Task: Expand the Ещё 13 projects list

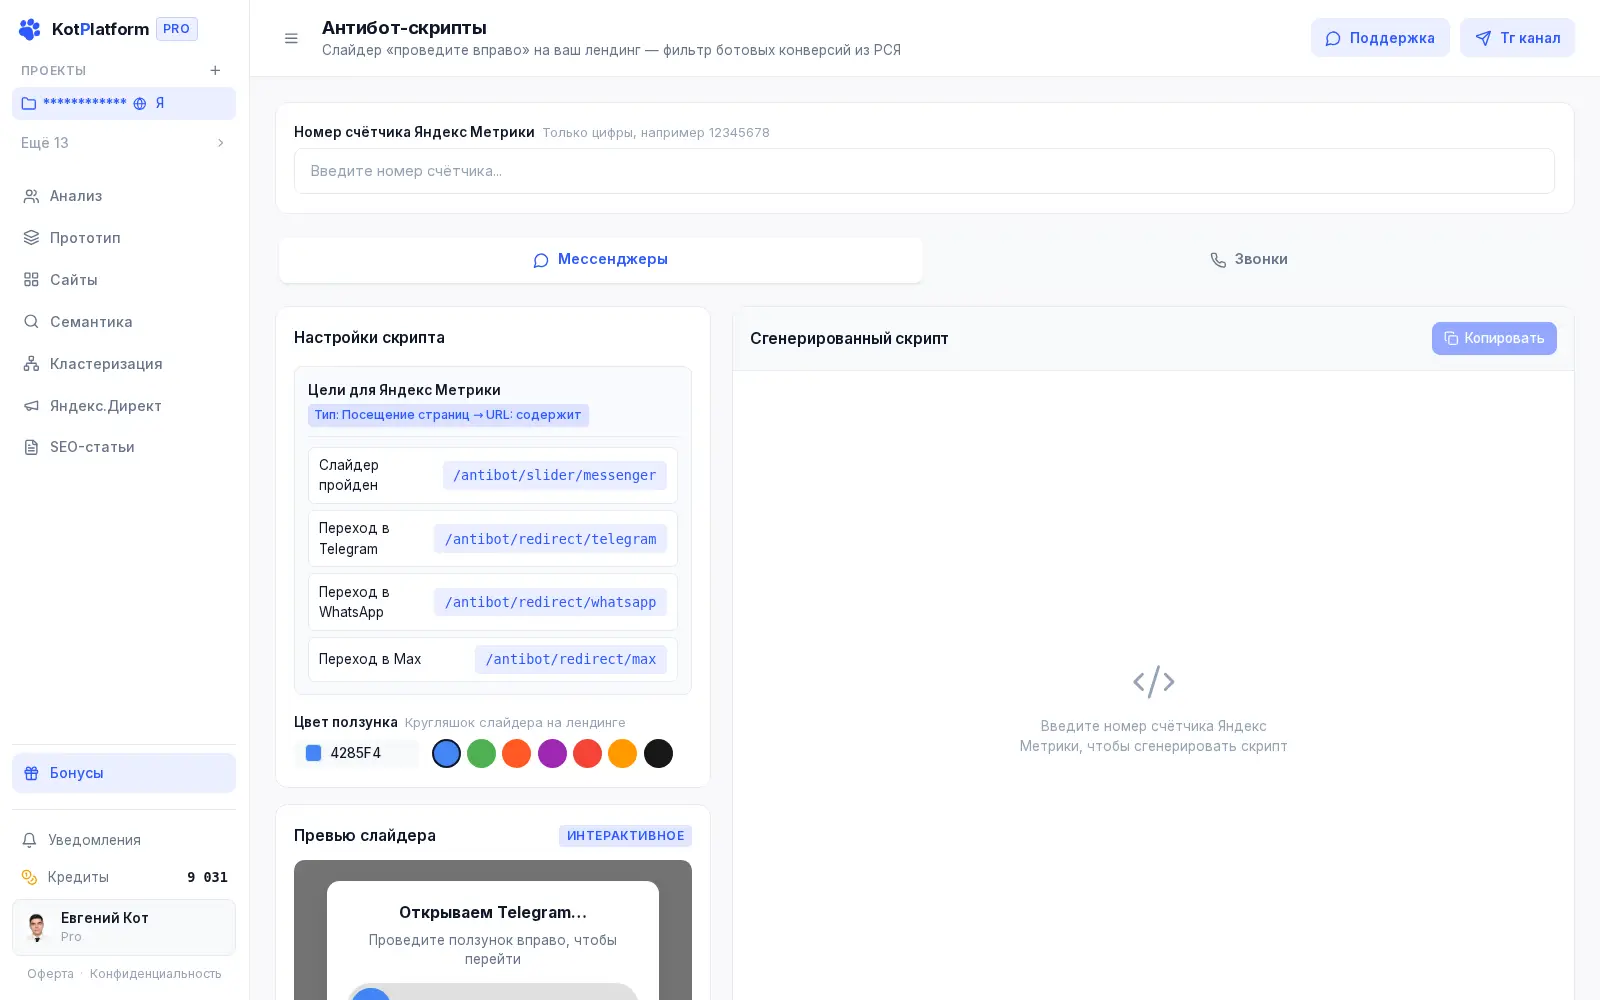Action: tap(124, 143)
